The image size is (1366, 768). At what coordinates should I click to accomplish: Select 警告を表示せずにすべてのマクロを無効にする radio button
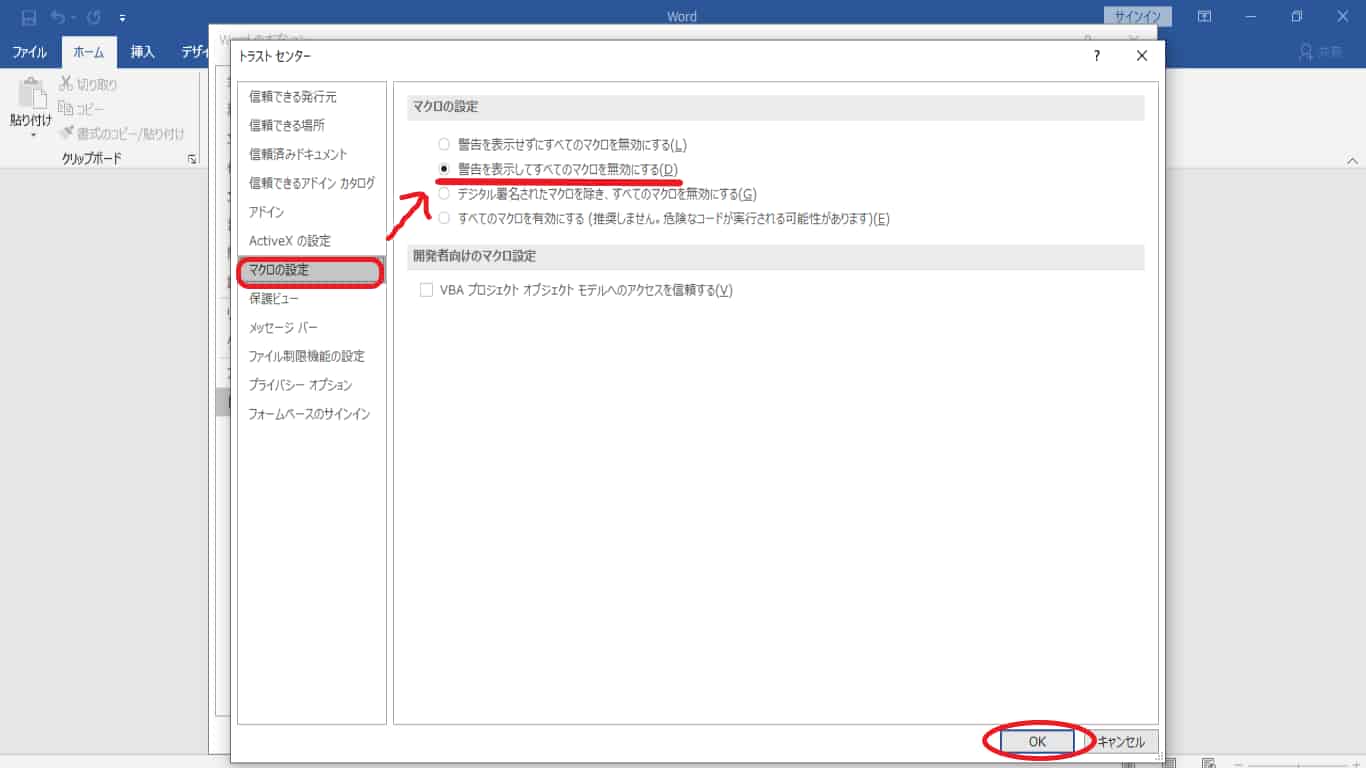(x=442, y=143)
